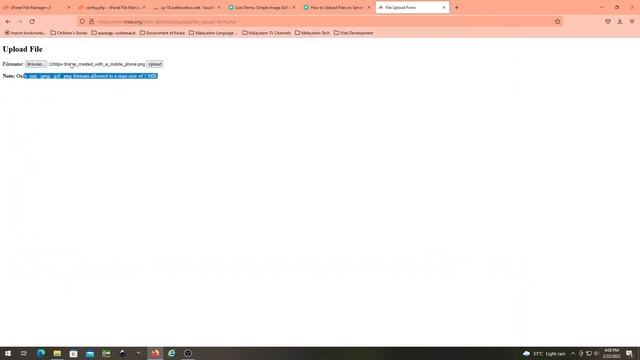640x360 pixels.
Task: Close the File Upload Form tab
Action: coord(444,7)
